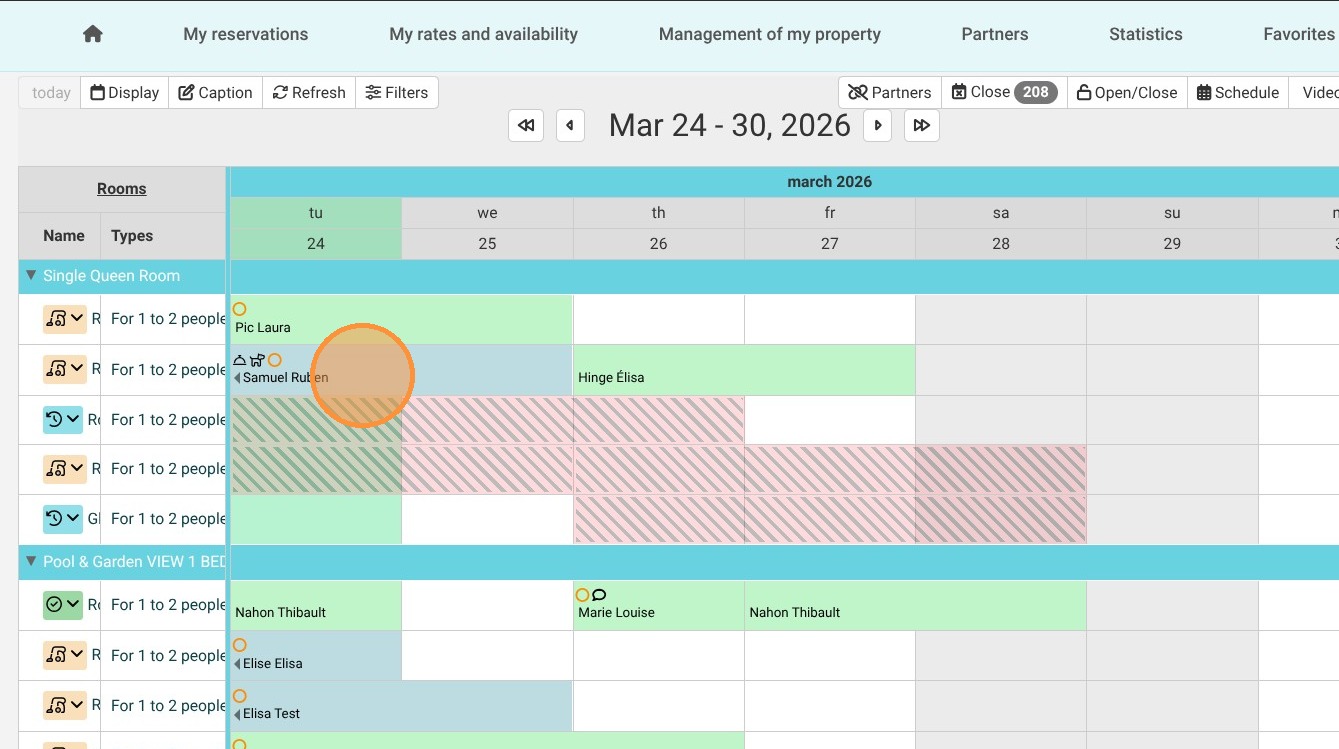Viewport: 1339px width, 749px height.
Task: Go to previous day with left arrow
Action: (x=570, y=126)
